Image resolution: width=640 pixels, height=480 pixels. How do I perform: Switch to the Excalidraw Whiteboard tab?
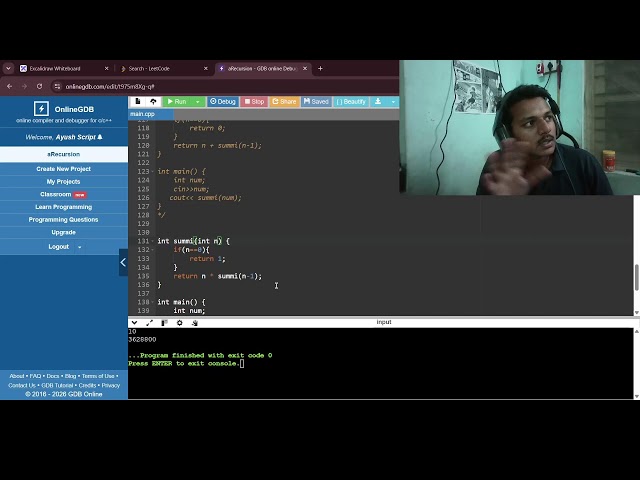point(60,69)
